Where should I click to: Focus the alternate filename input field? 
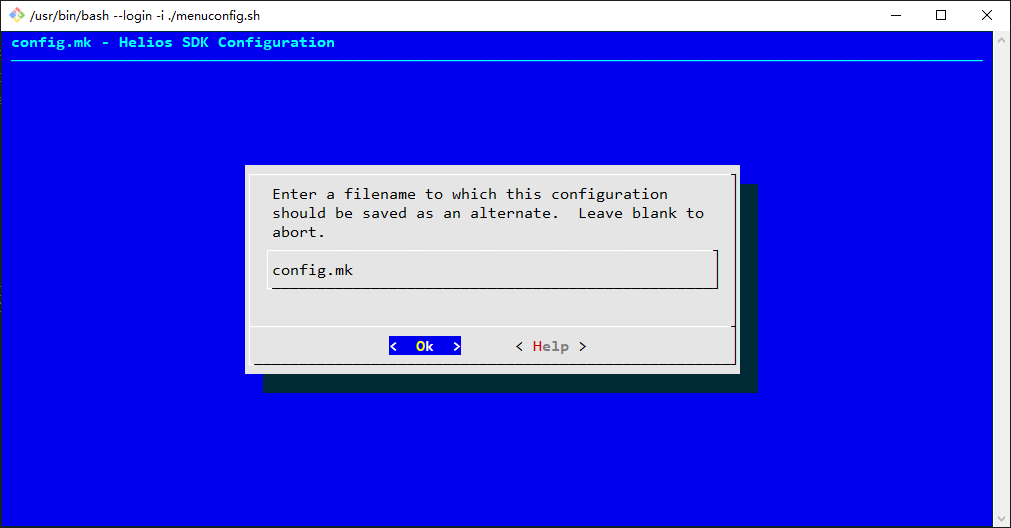pos(493,270)
